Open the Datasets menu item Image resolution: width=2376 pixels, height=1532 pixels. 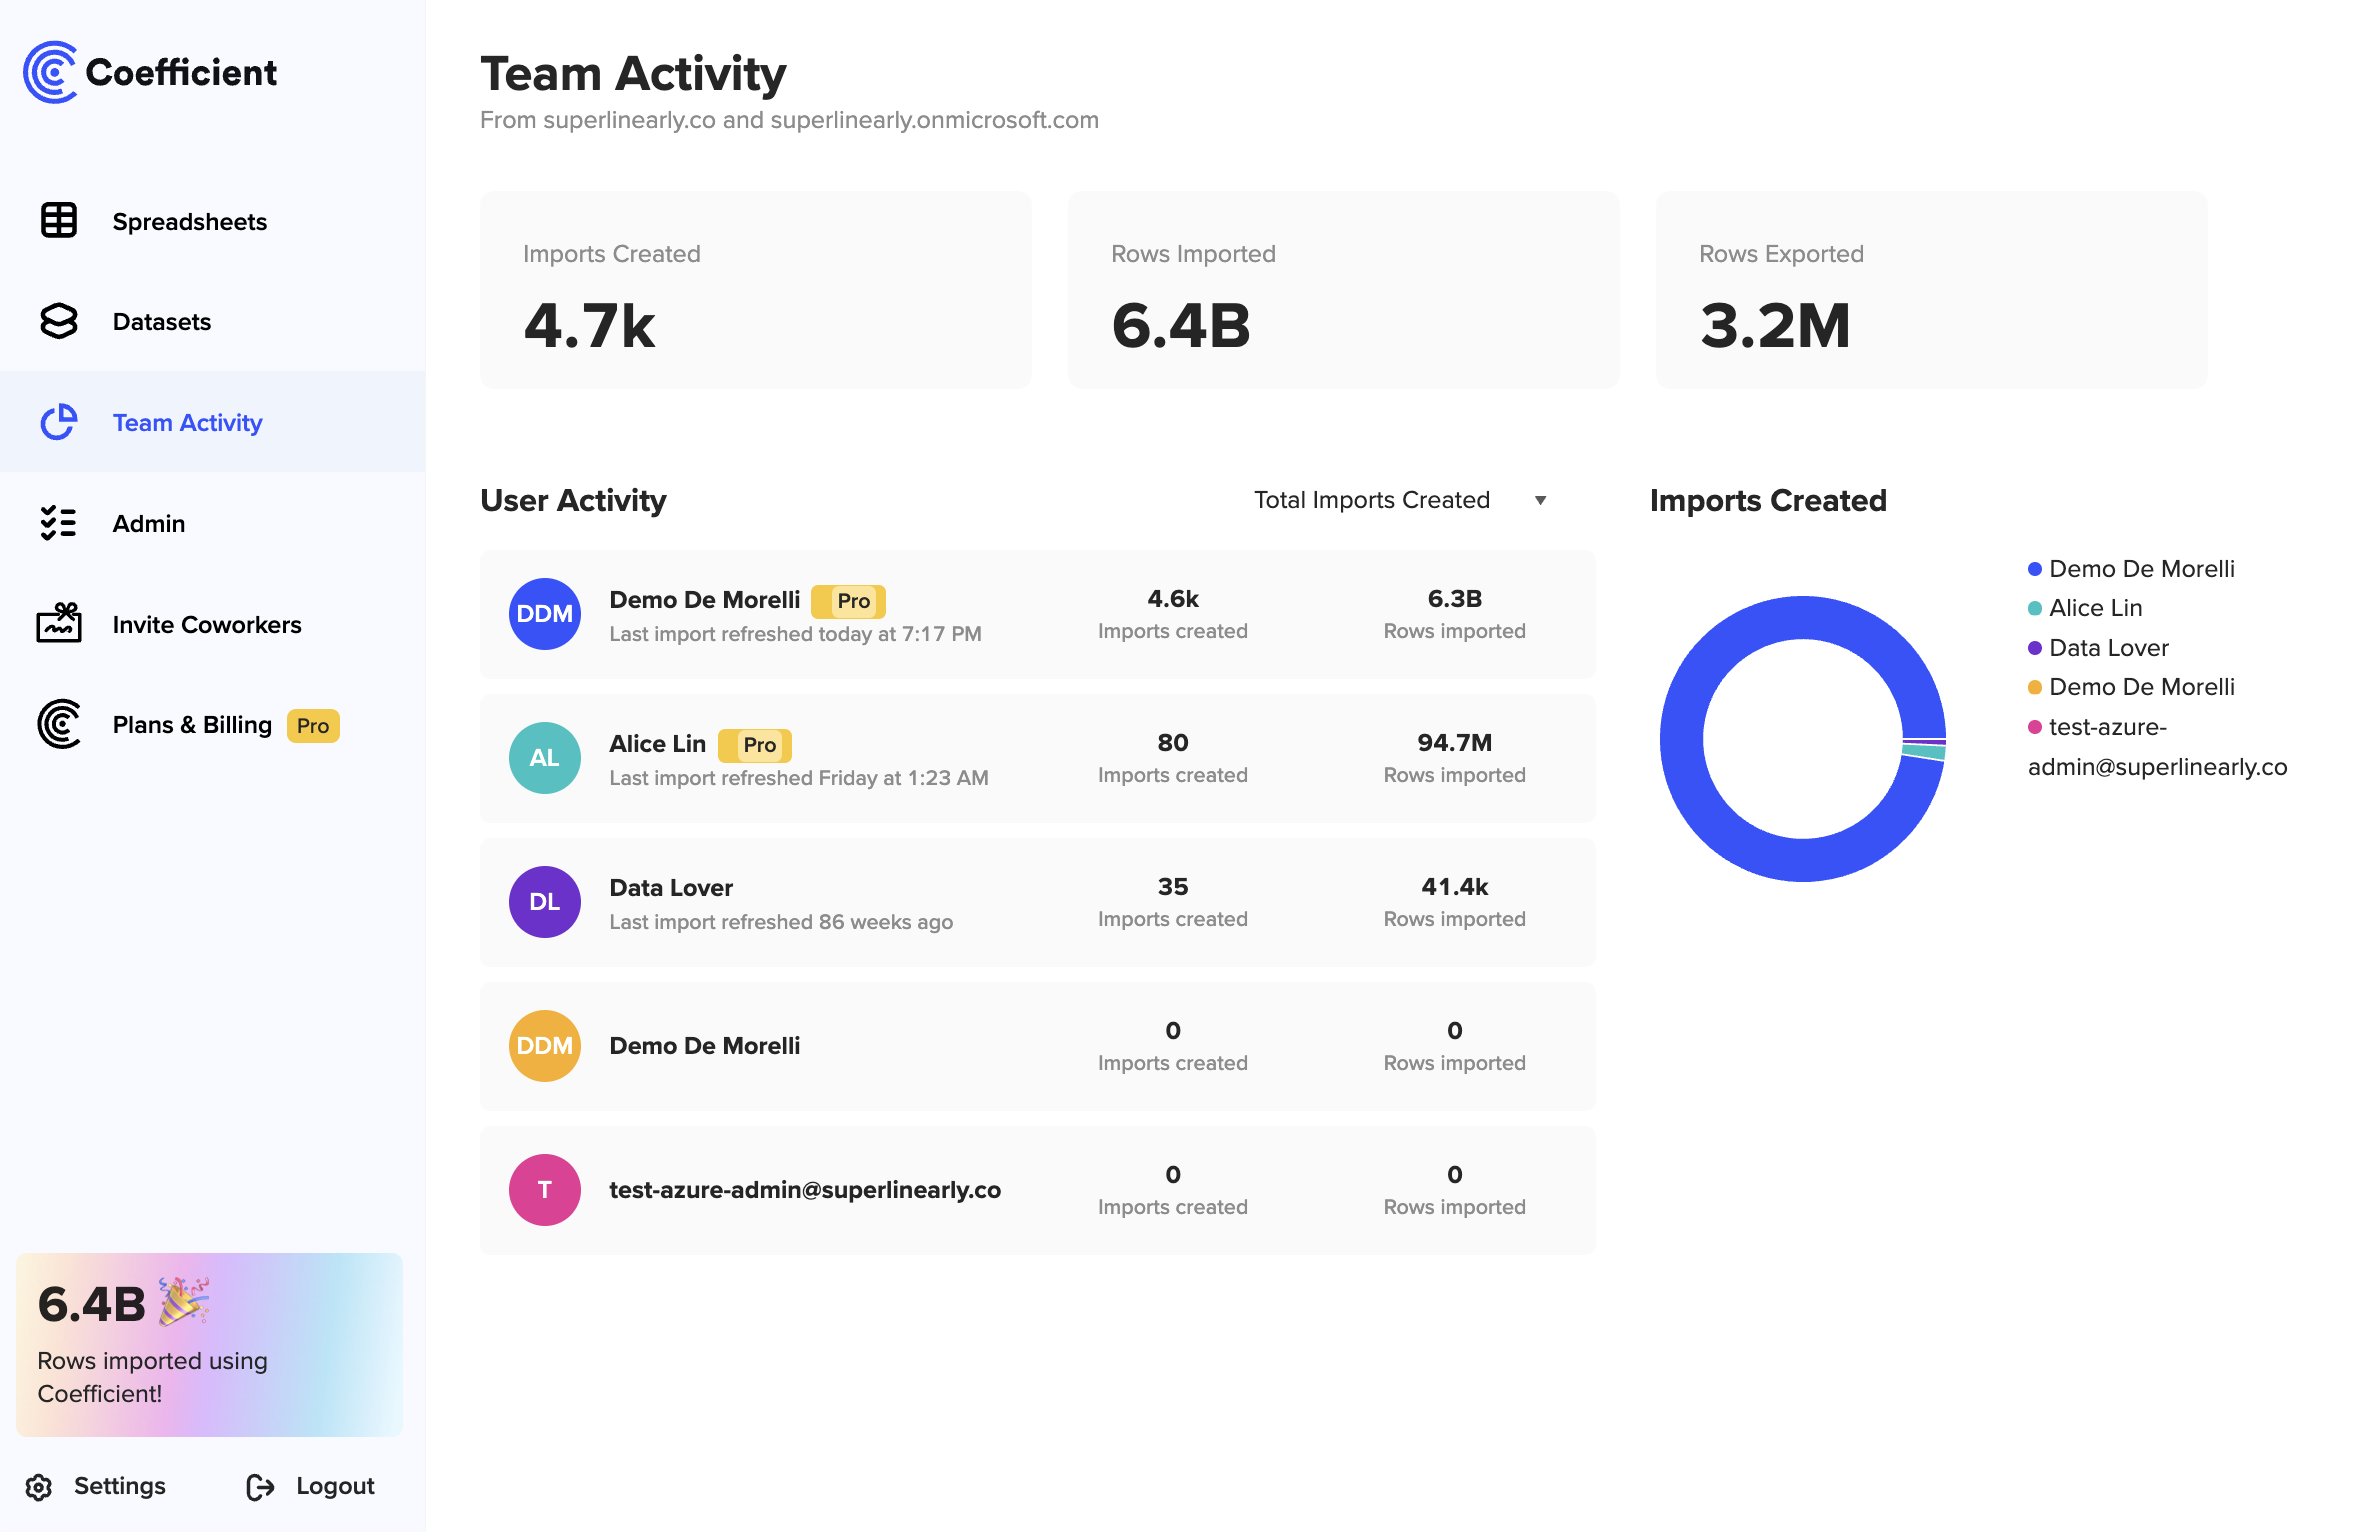click(162, 322)
